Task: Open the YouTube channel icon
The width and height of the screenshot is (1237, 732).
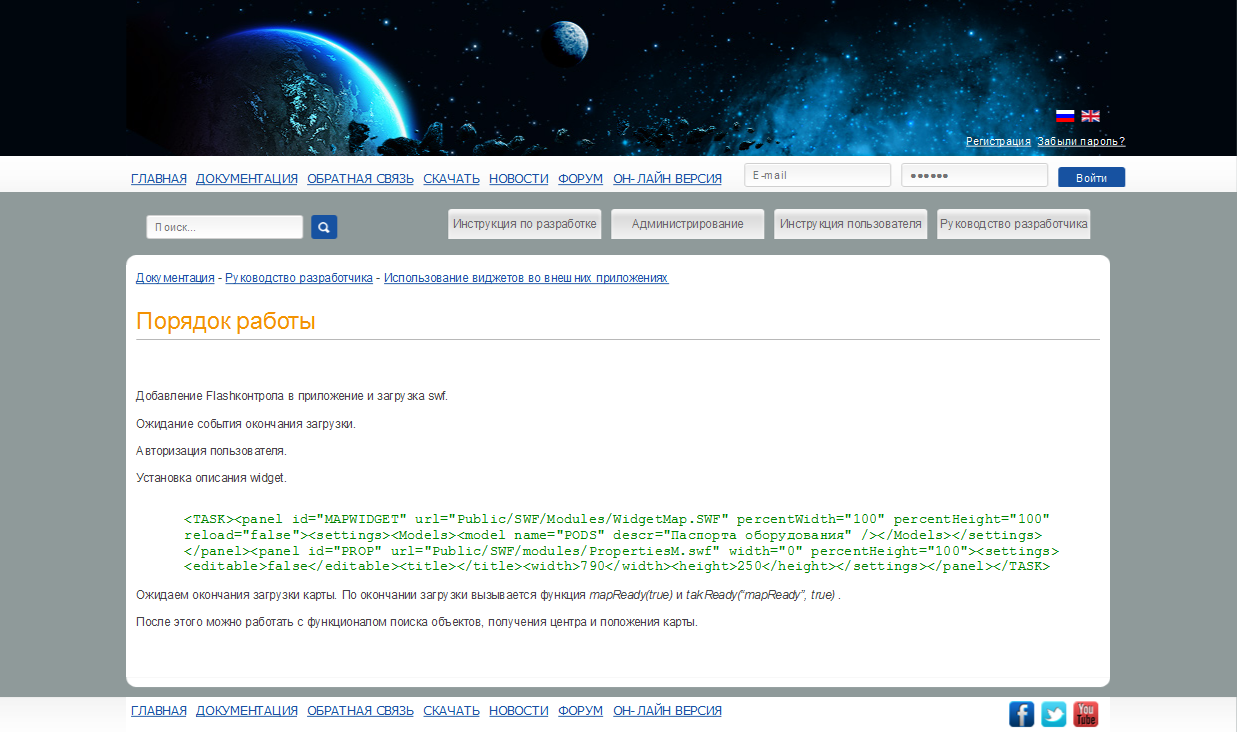Action: (x=1086, y=714)
